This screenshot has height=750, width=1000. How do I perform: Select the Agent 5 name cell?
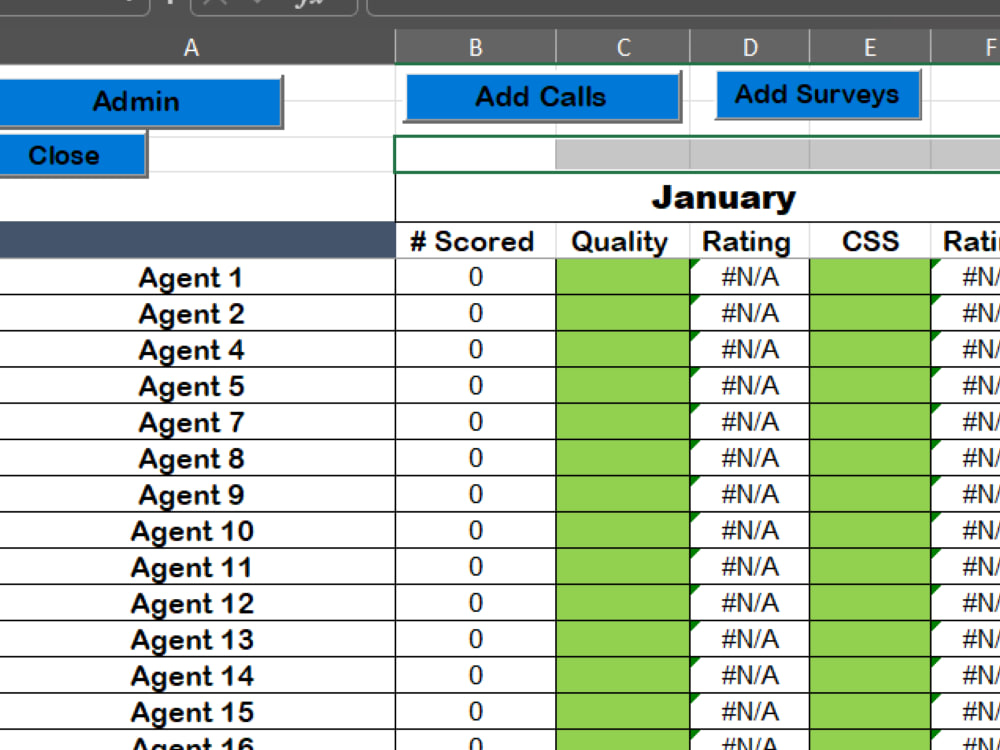(x=197, y=385)
